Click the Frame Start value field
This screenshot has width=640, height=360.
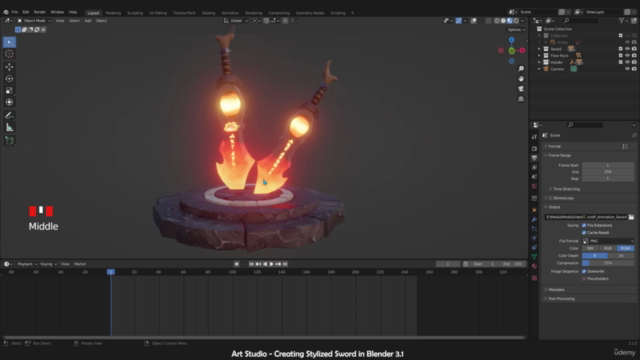coord(608,165)
